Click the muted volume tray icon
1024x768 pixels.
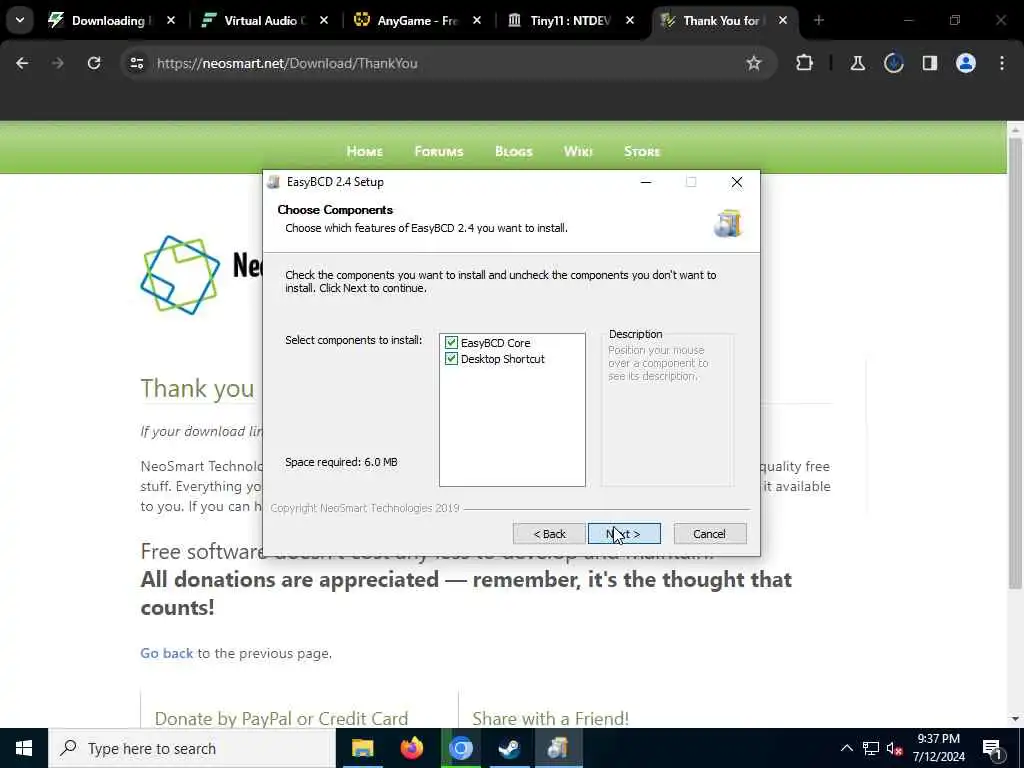(894, 748)
